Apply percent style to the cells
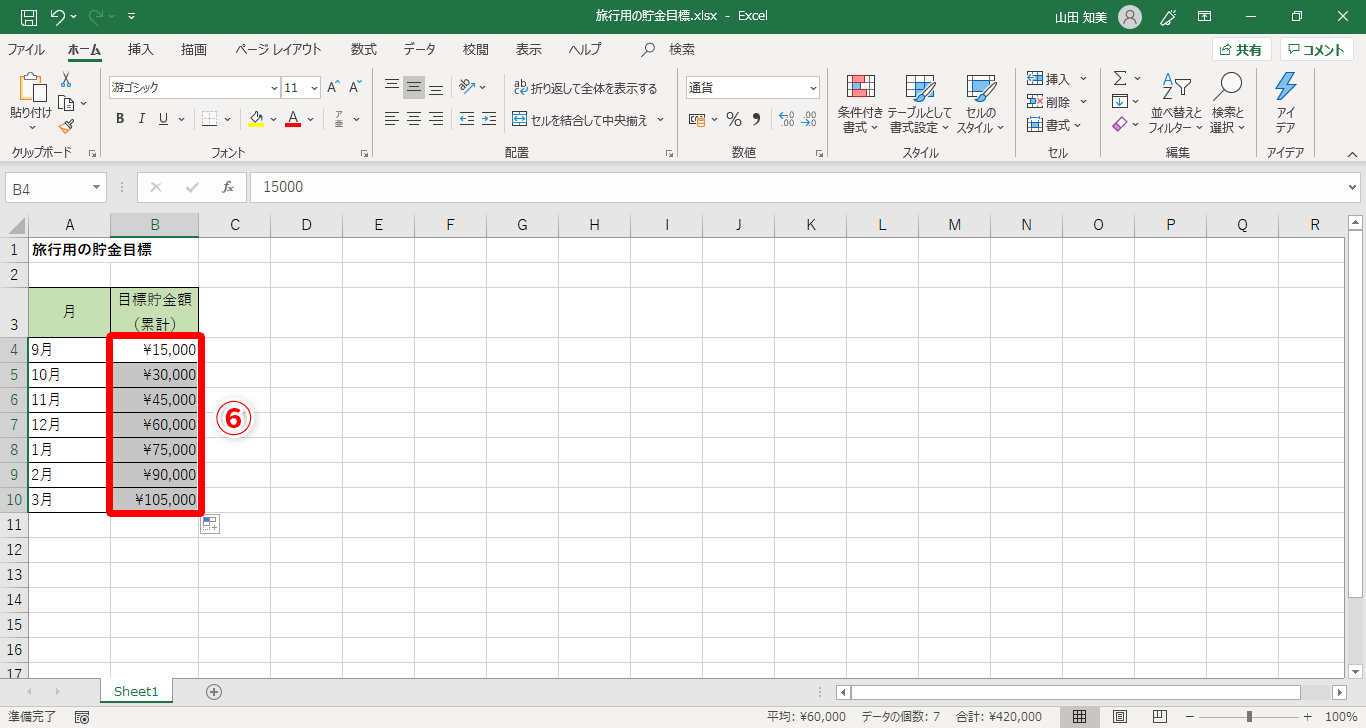This screenshot has height=728, width=1366. tap(734, 119)
